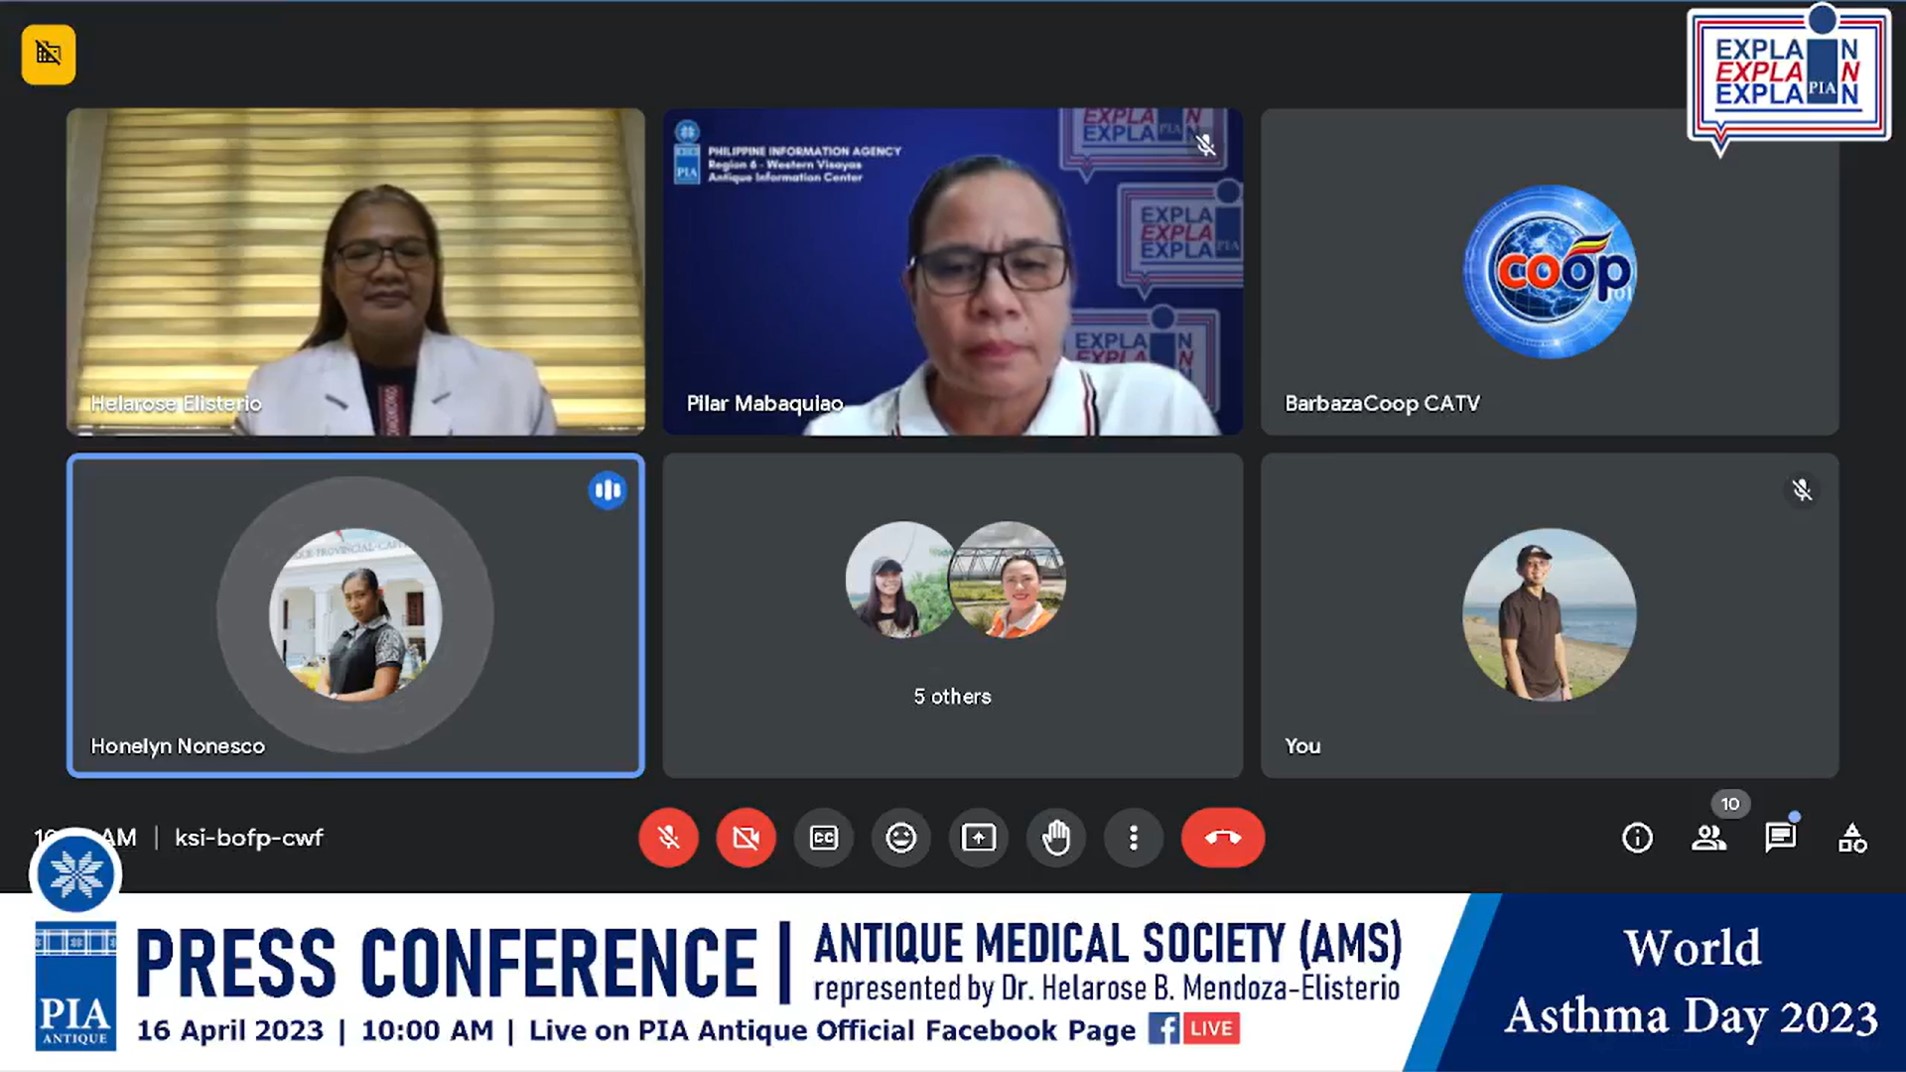Open the more options three-dot menu
This screenshot has width=1906, height=1072.
1133,837
